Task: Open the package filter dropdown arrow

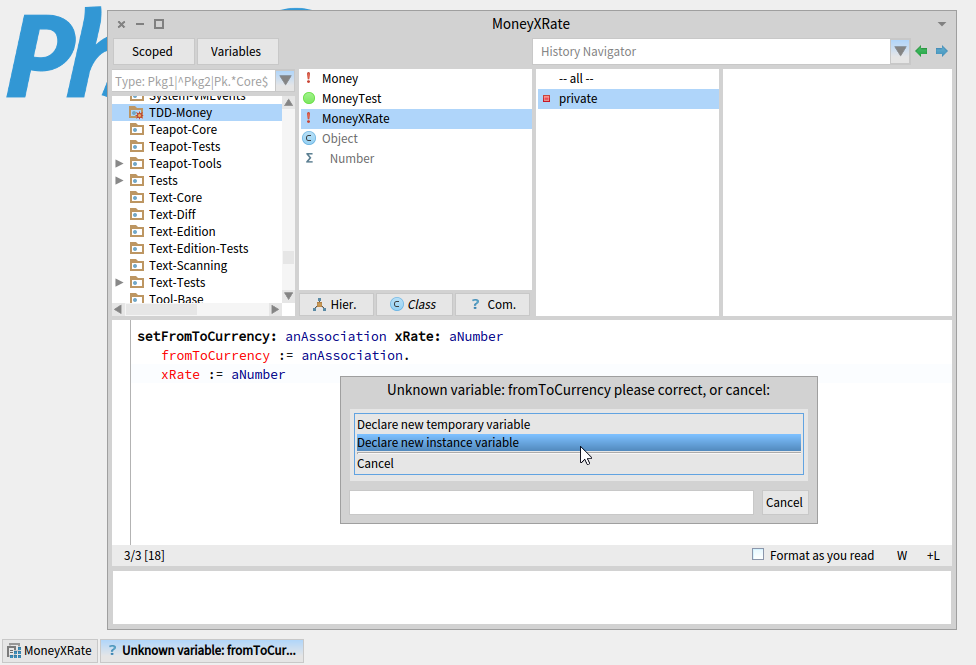Action: (285, 80)
